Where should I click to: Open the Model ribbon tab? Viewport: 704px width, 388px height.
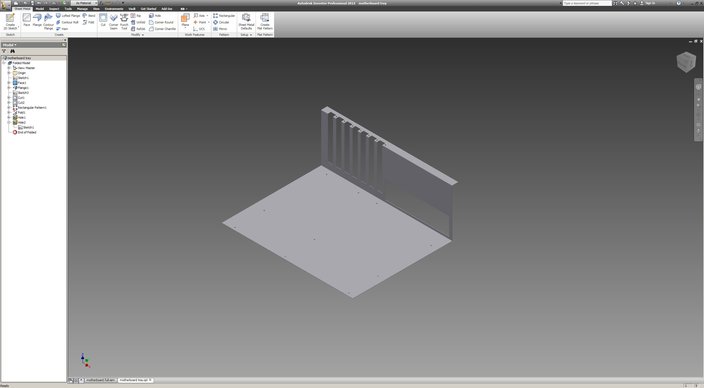point(40,9)
